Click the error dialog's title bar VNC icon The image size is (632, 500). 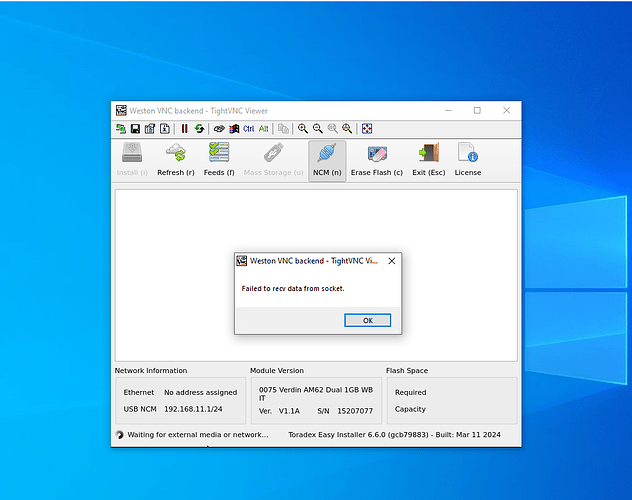(x=241, y=261)
